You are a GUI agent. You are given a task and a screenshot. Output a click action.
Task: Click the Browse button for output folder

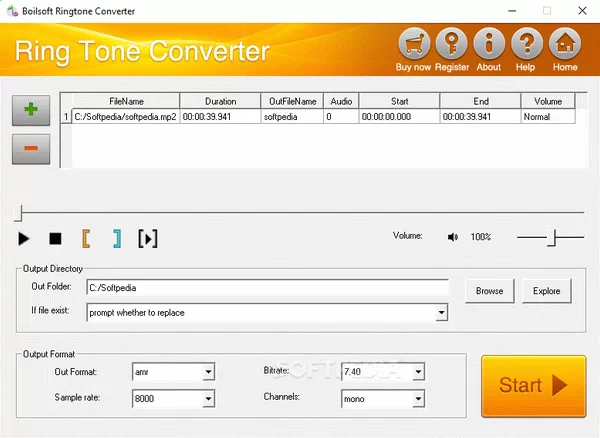[x=489, y=291]
